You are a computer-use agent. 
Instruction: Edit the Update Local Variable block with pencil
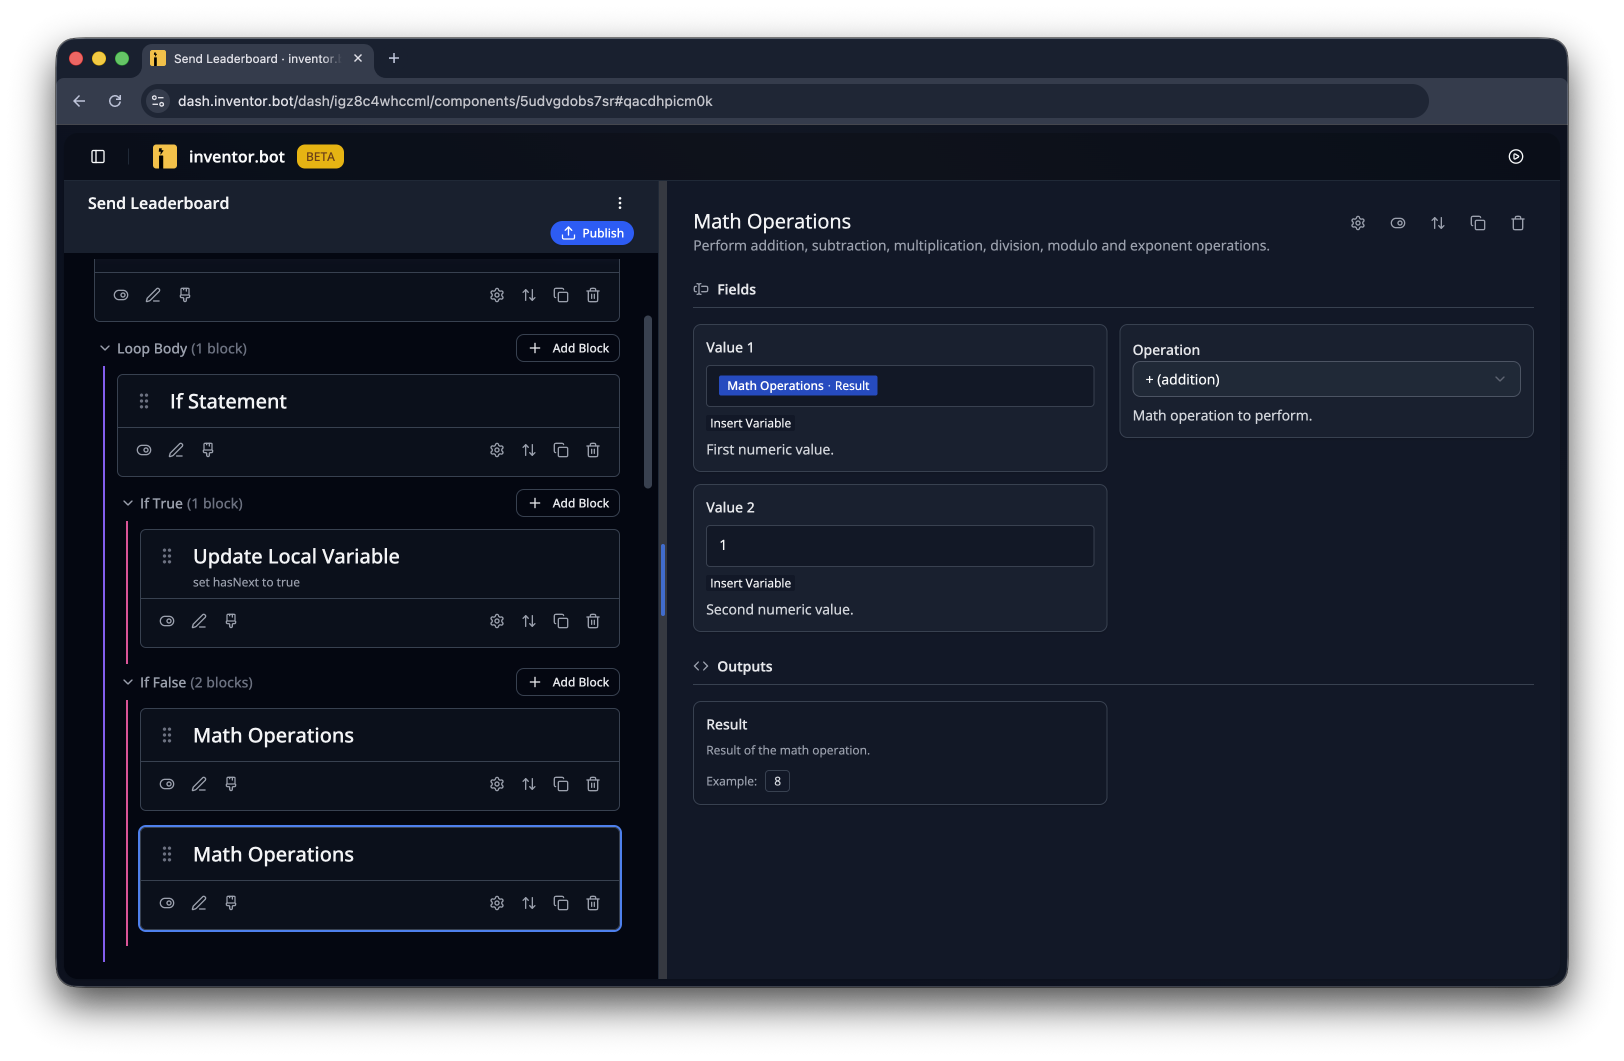pos(199,621)
